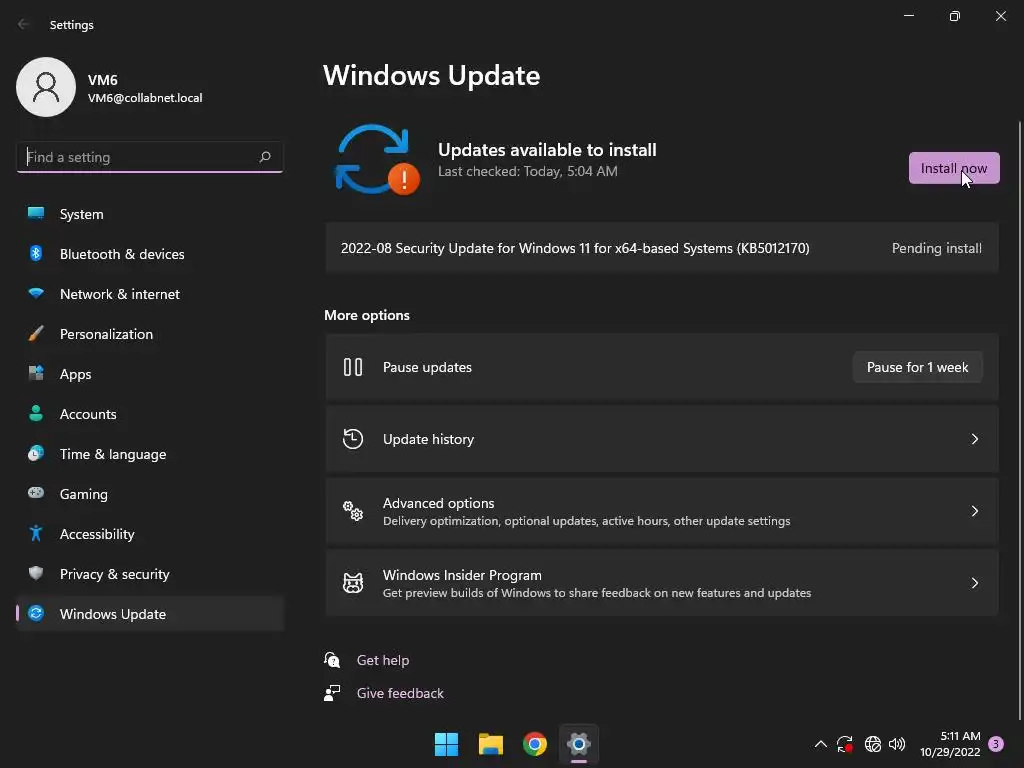This screenshot has height=768, width=1024.
Task: Open the Windows Insider Program chevron
Action: (x=974, y=583)
